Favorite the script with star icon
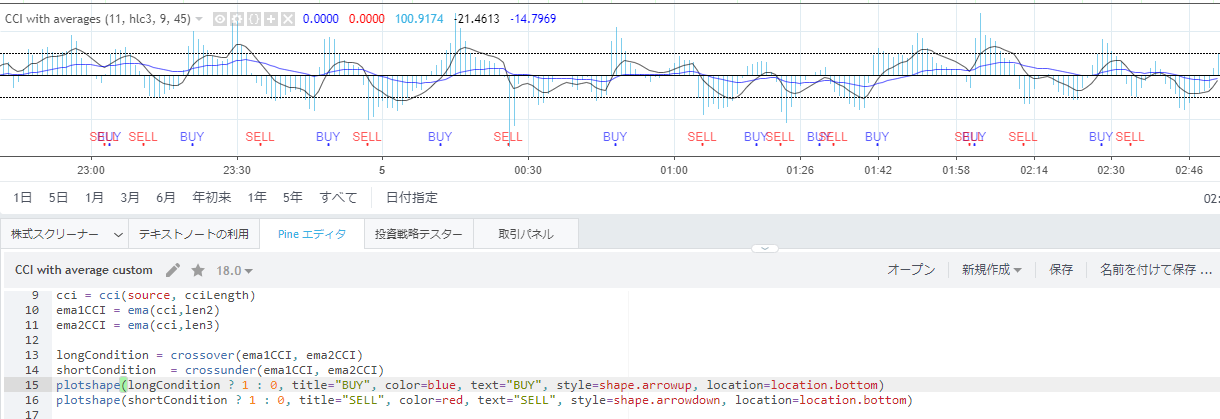This screenshot has width=1220, height=419. 198,270
